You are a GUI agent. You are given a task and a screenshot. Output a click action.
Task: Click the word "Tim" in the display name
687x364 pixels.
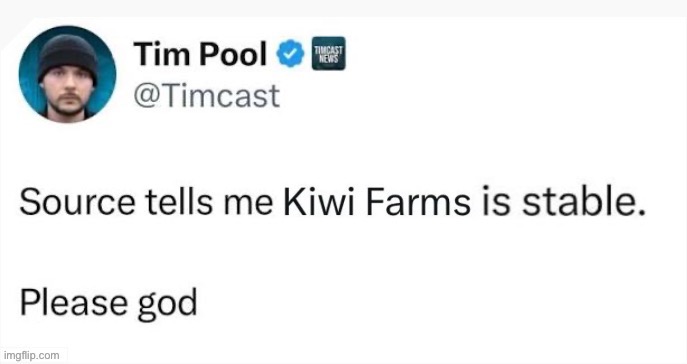click(x=161, y=54)
